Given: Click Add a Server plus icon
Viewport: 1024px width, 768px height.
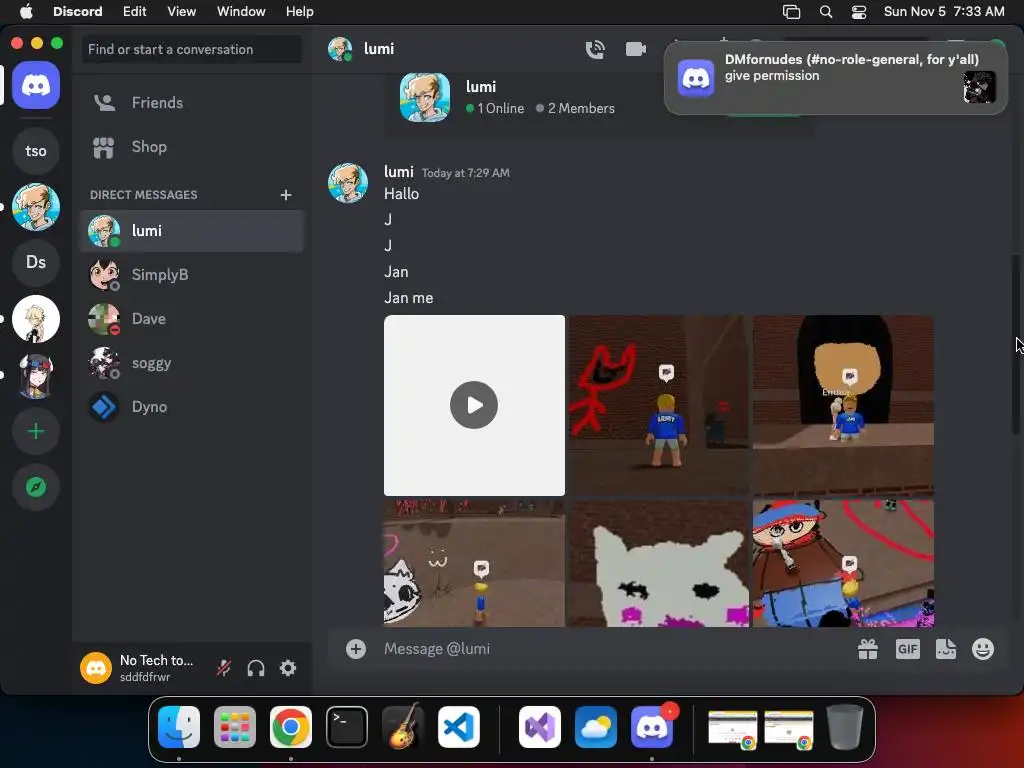Looking at the screenshot, I should pyautogui.click(x=36, y=431).
